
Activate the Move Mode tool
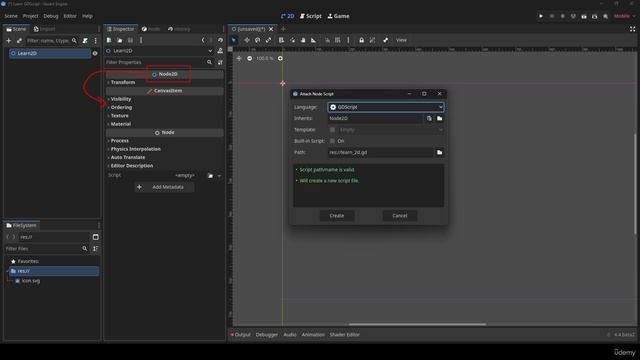pos(247,40)
